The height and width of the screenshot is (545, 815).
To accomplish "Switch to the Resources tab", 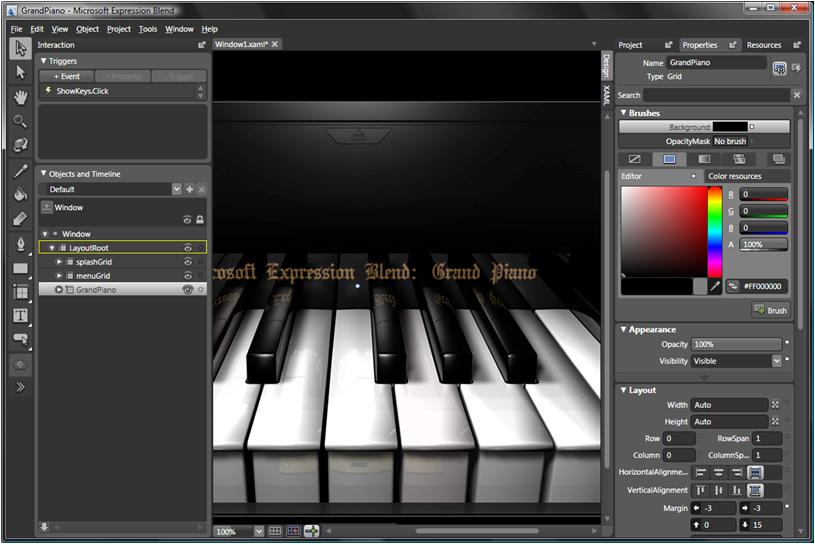I will click(x=764, y=45).
